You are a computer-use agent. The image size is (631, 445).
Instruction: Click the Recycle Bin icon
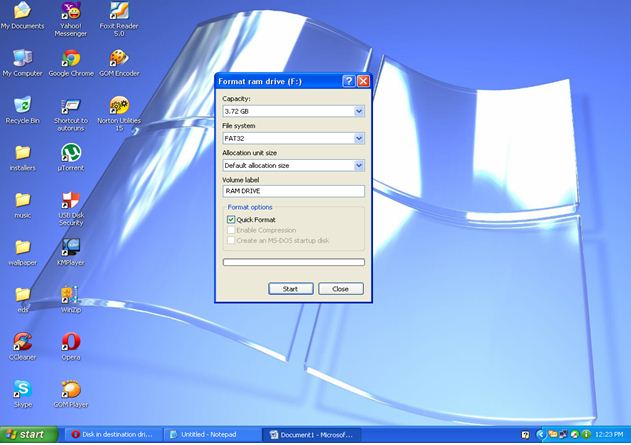22,105
